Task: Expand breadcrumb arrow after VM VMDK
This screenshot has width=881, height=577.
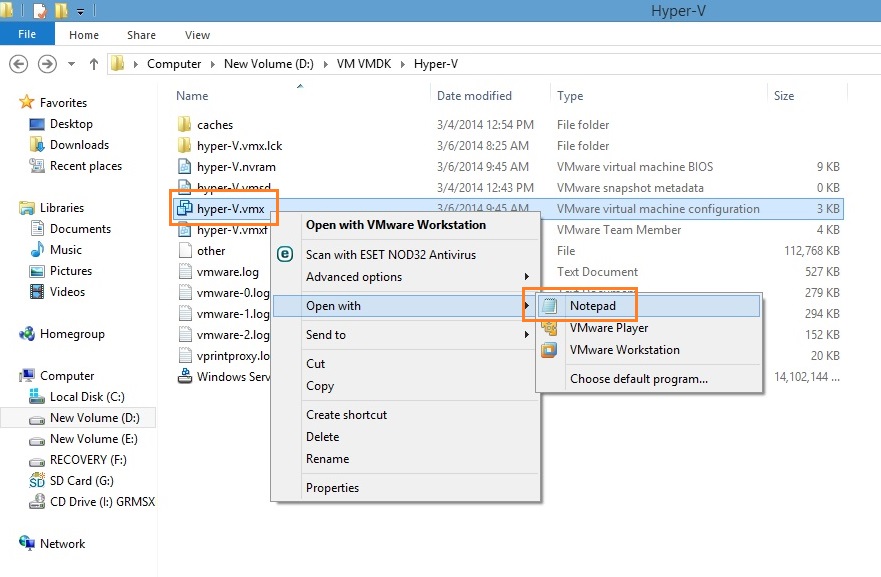Action: 402,64
